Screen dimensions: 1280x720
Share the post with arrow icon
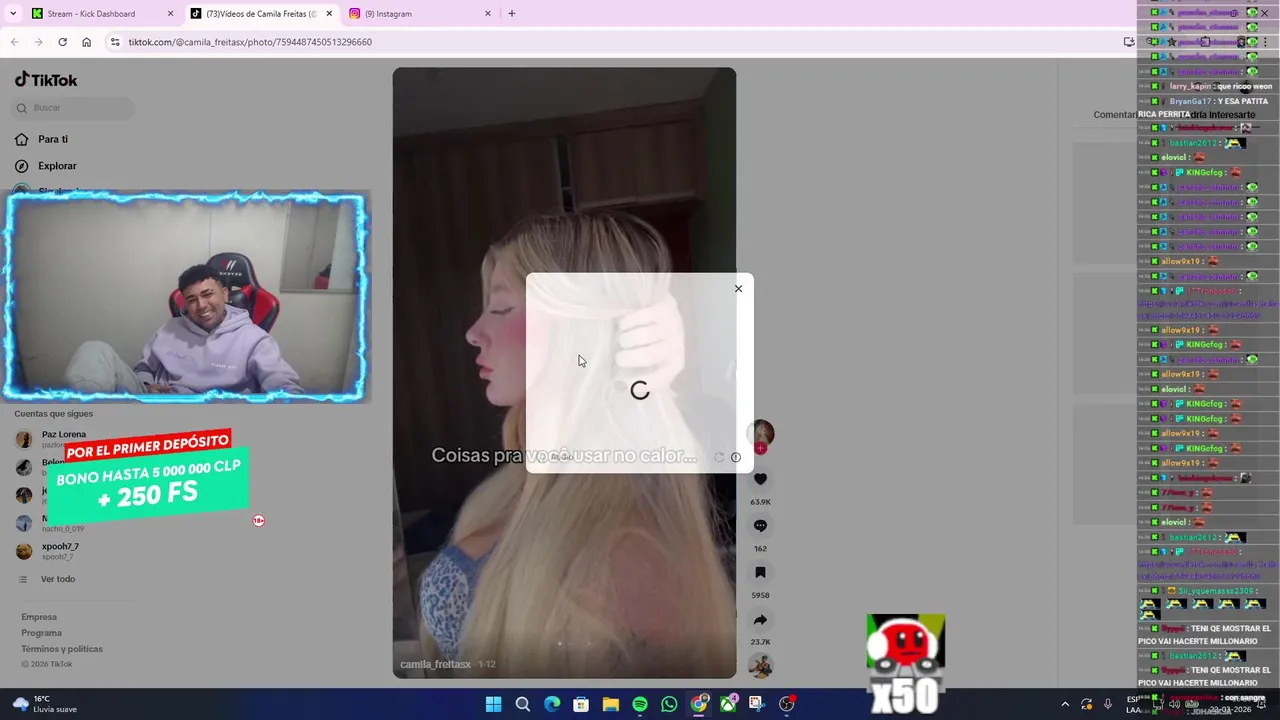click(x=760, y=620)
